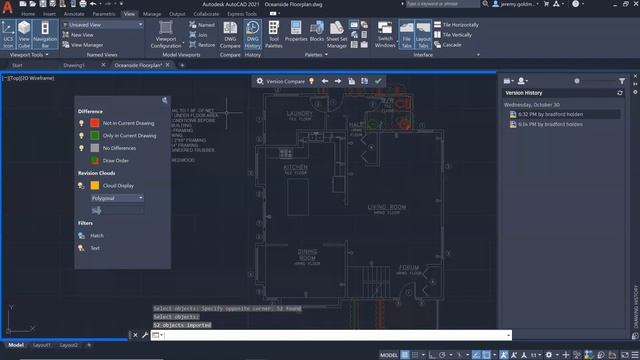
Task: Expand the Palettes panel
Action: (x=316, y=55)
